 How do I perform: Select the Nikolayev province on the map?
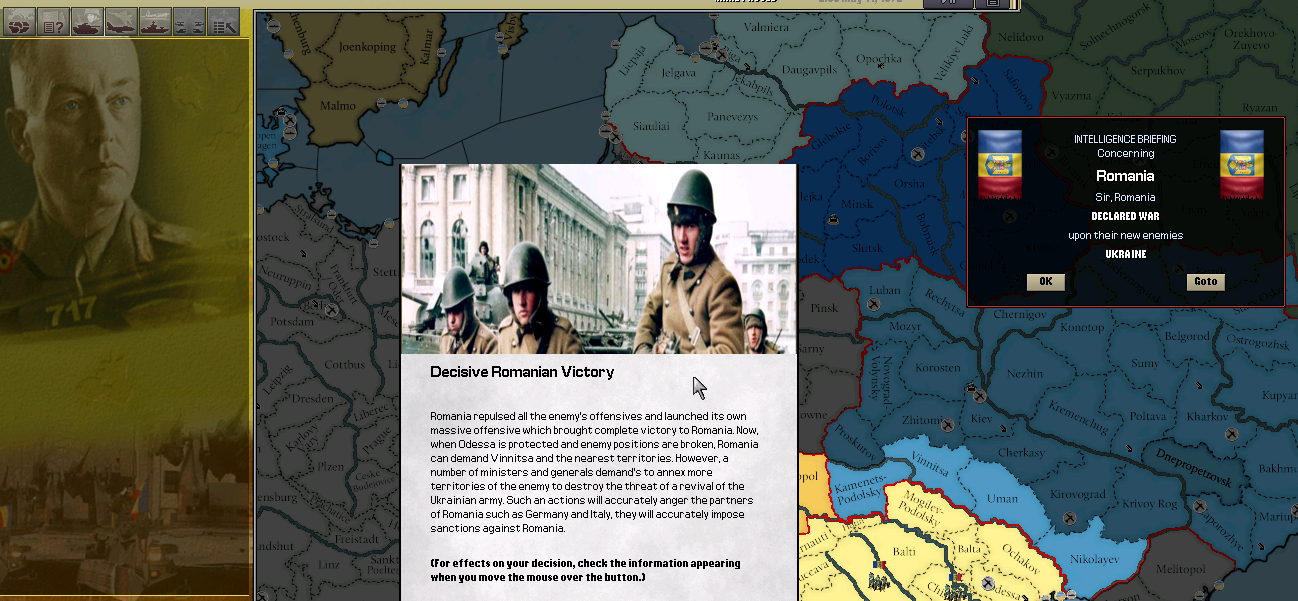1093,557
